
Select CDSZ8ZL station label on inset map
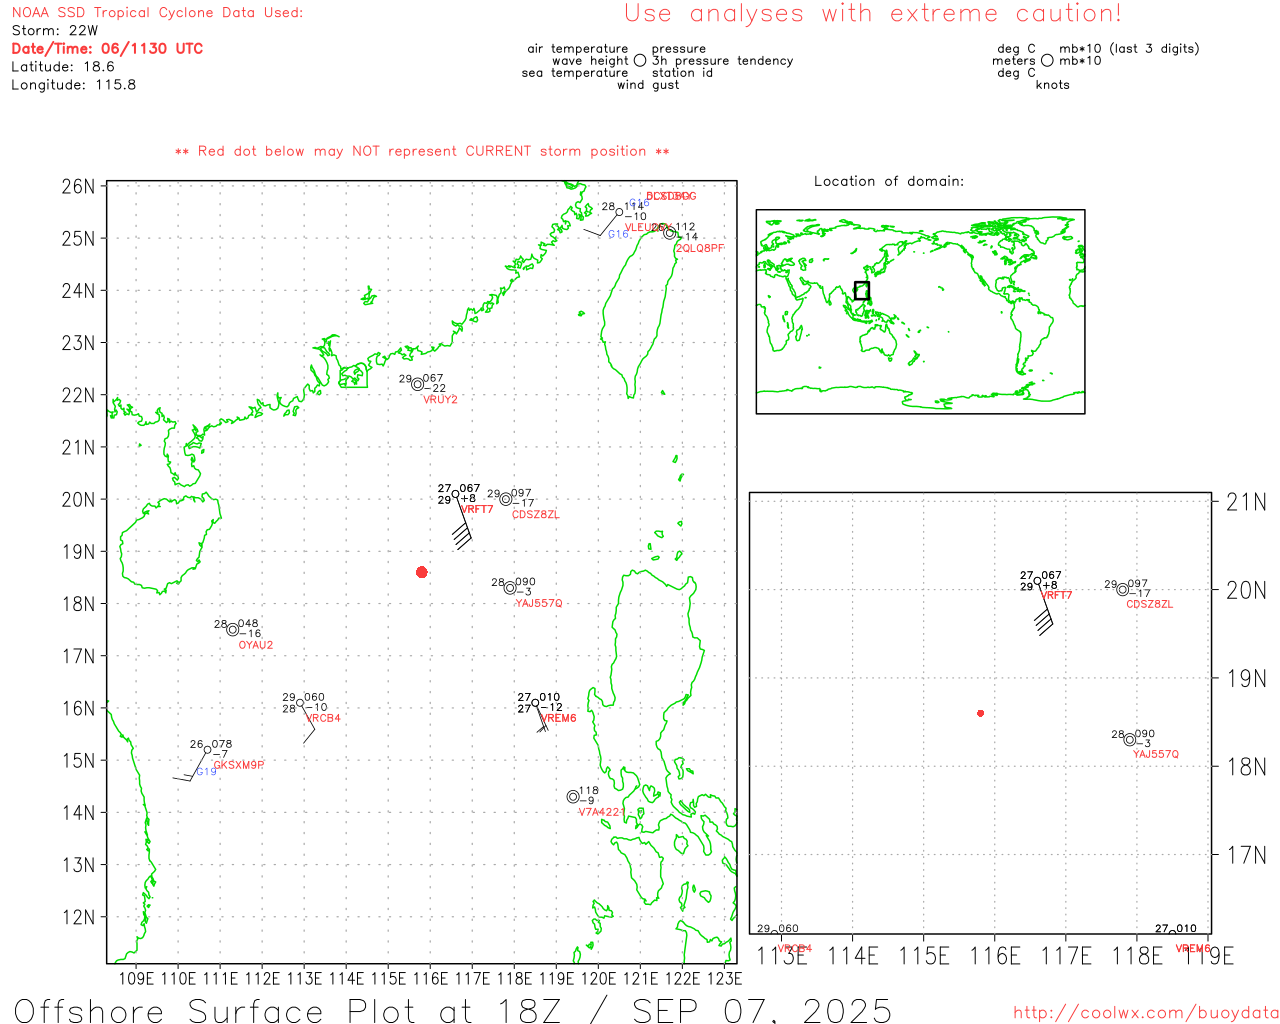pos(1150,605)
